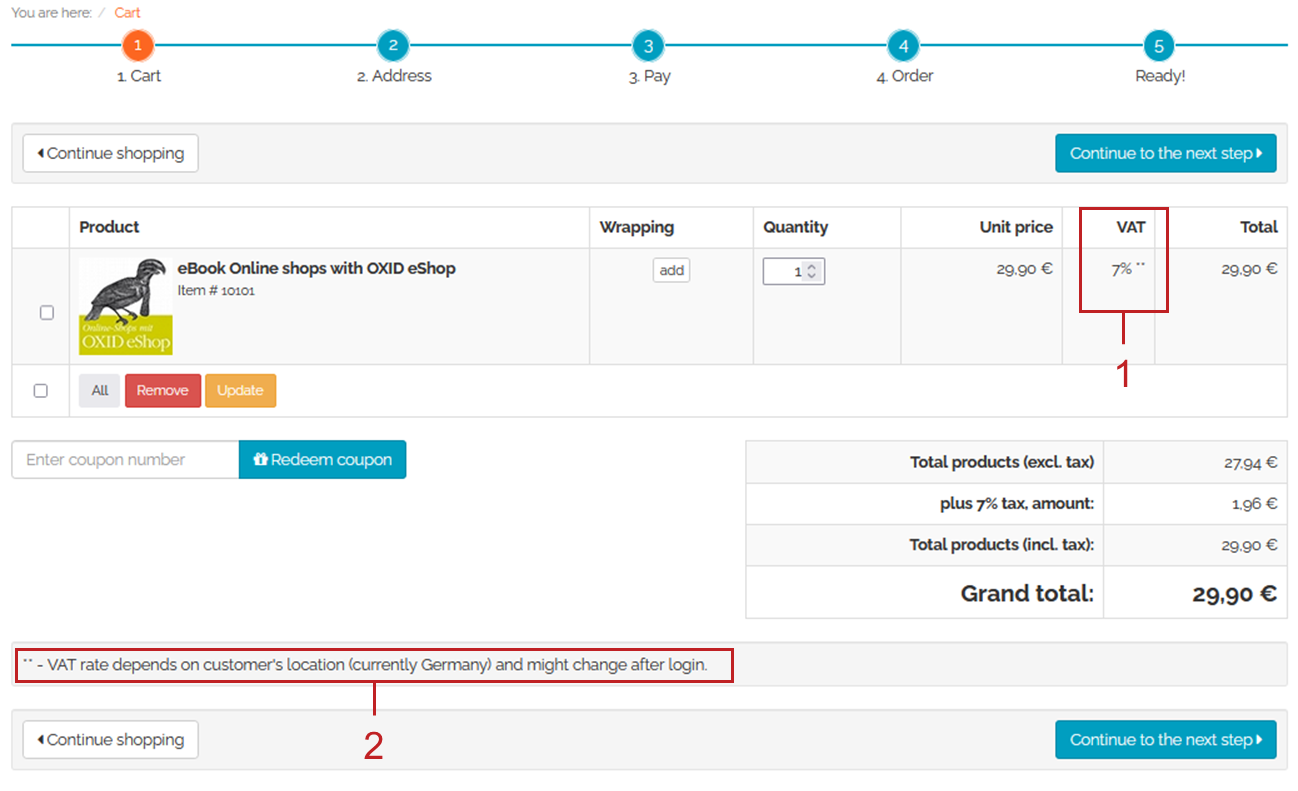Image resolution: width=1298 pixels, height=791 pixels.
Task: Remove selected items with the red Remove button
Action: 163,391
